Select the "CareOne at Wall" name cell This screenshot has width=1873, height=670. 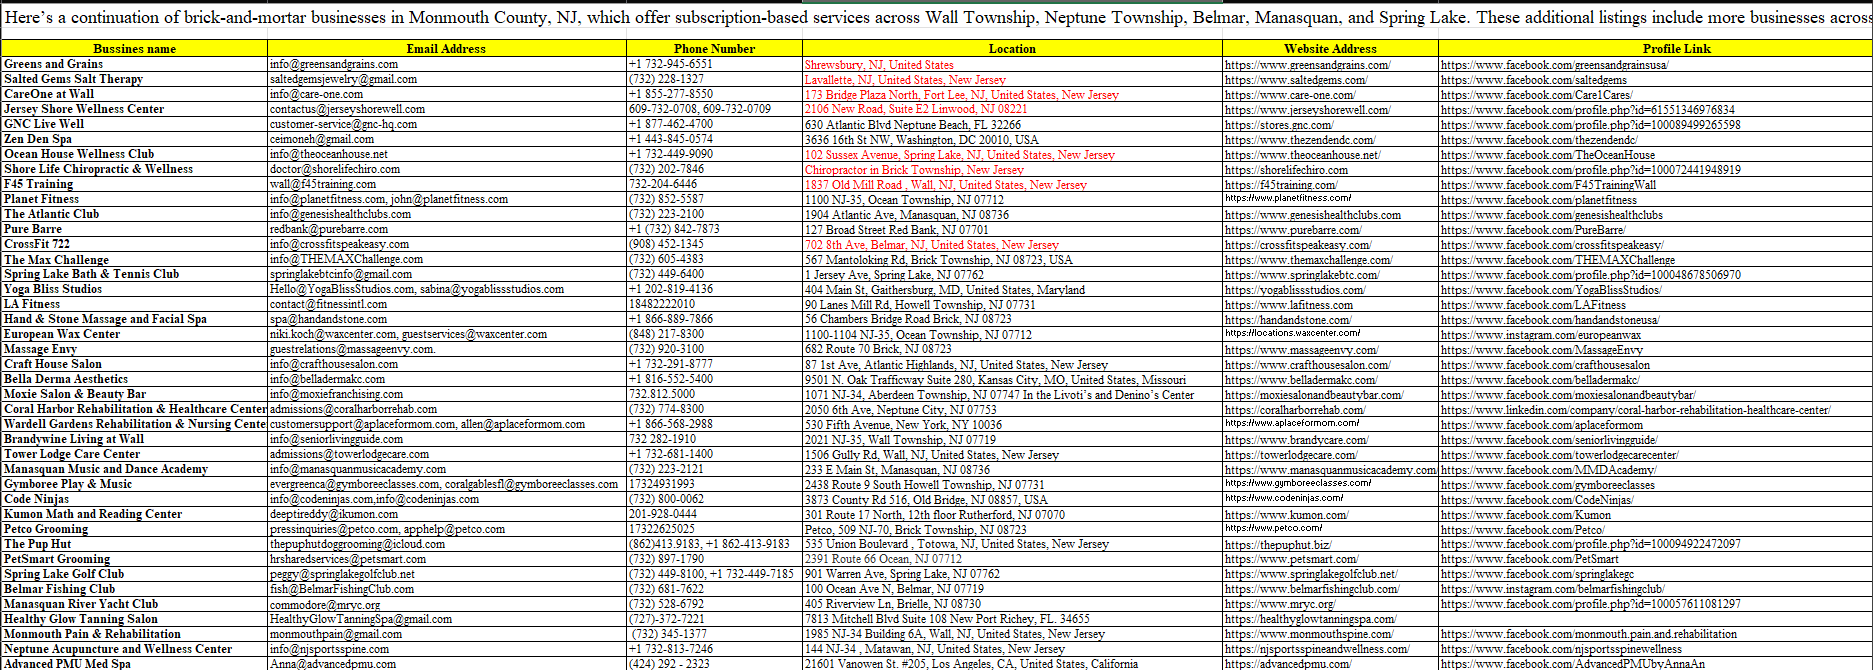pos(134,94)
